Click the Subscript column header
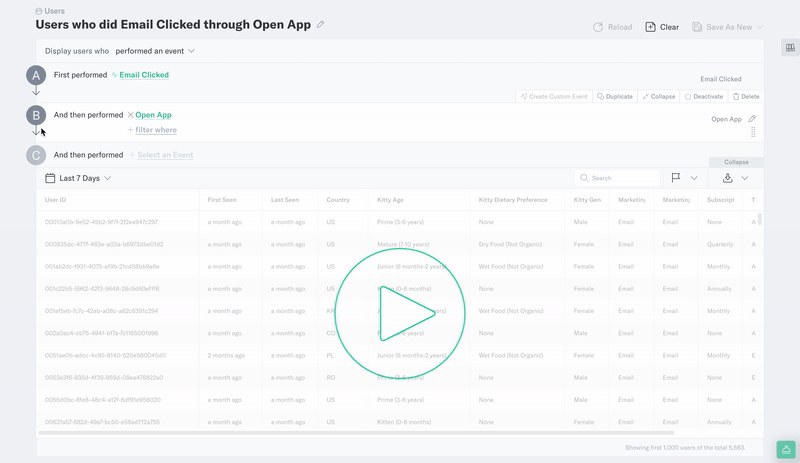This screenshot has width=800, height=463. coord(720,200)
